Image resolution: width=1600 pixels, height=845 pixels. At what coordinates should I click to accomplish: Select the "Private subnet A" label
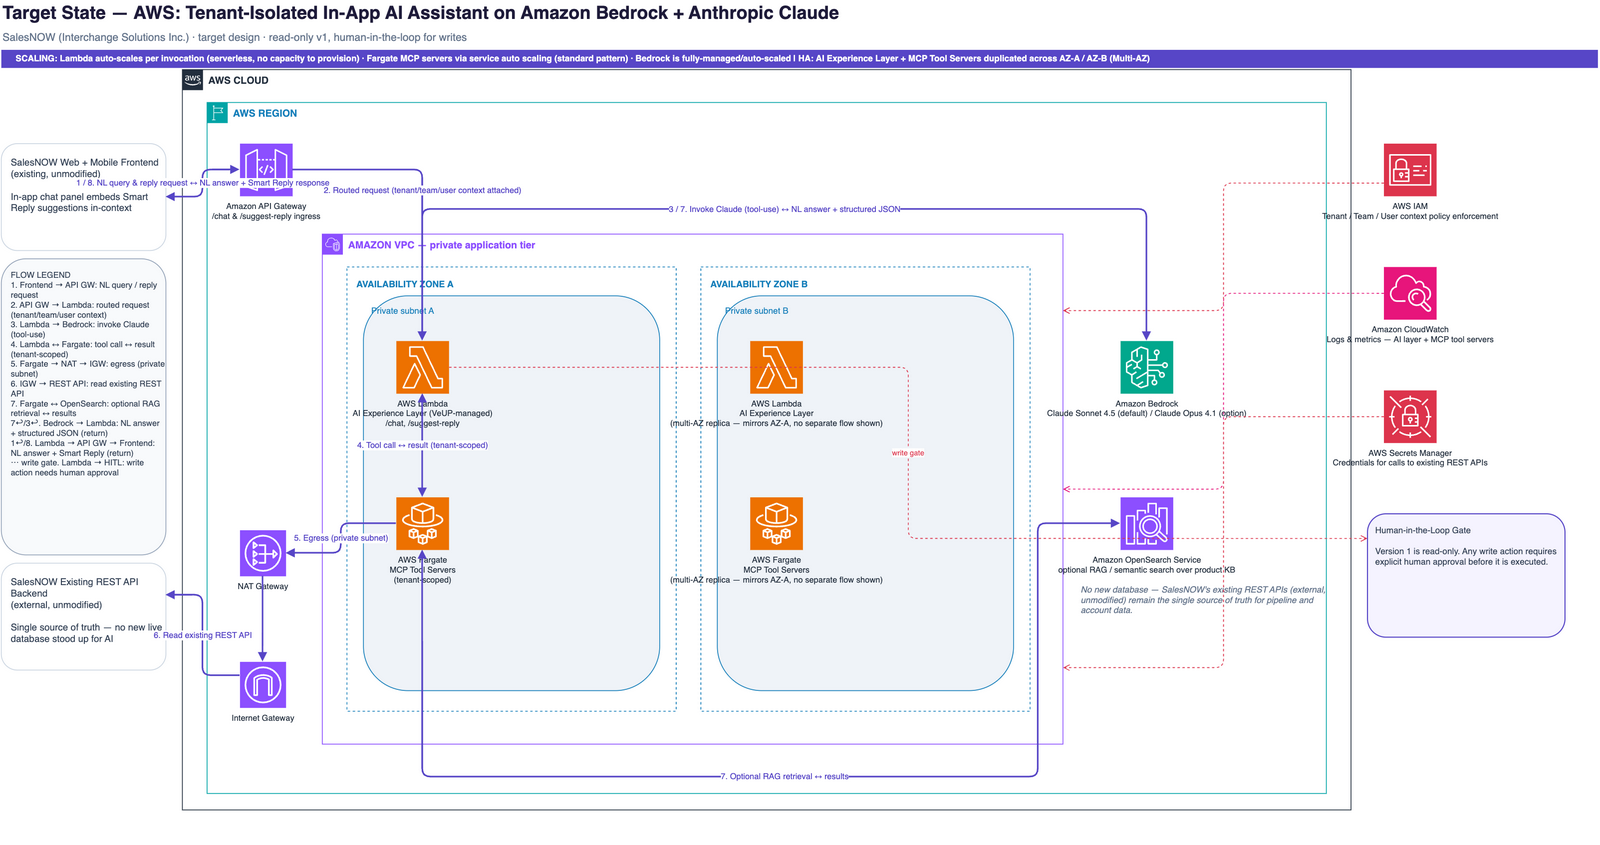pos(403,311)
